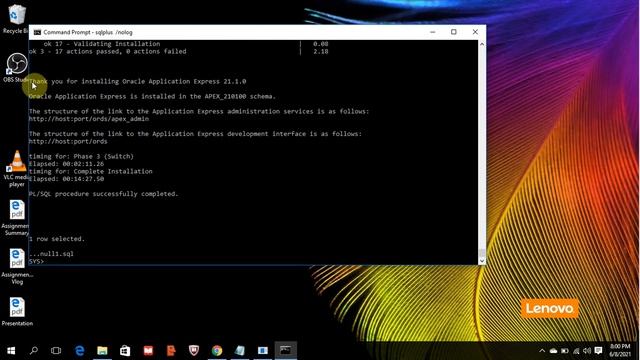640x360 pixels.
Task: Switch to Command Prompt taskbar button
Action: (x=285, y=350)
